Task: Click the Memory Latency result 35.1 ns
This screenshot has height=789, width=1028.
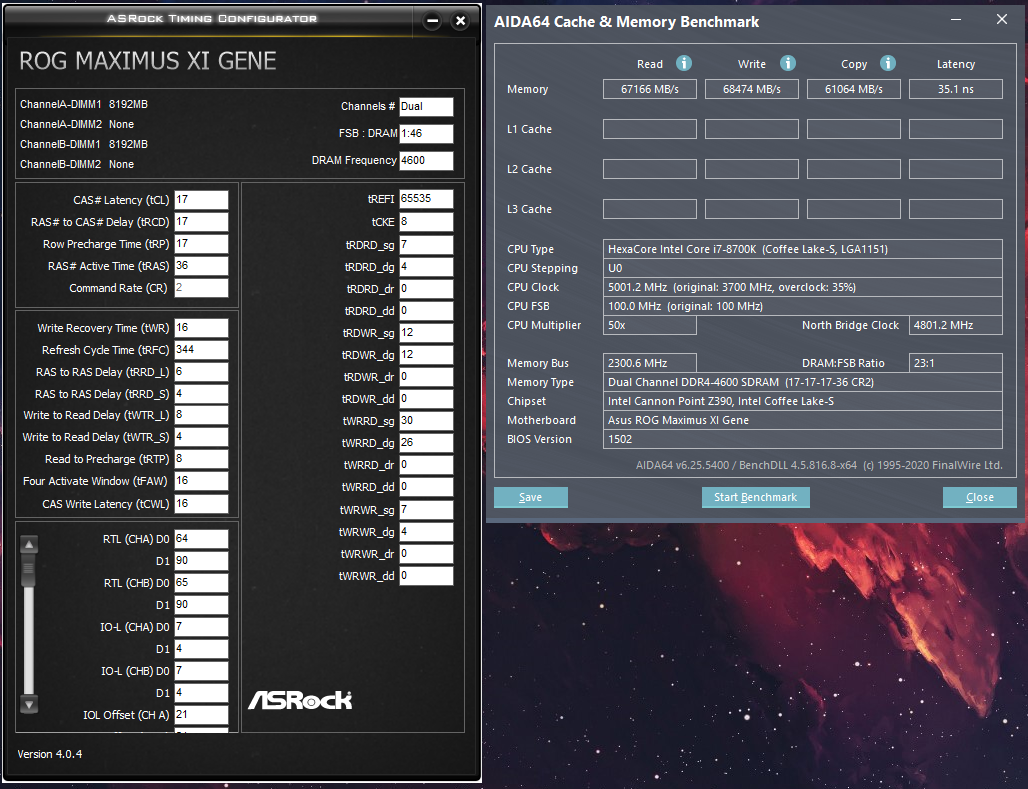Action: click(955, 89)
